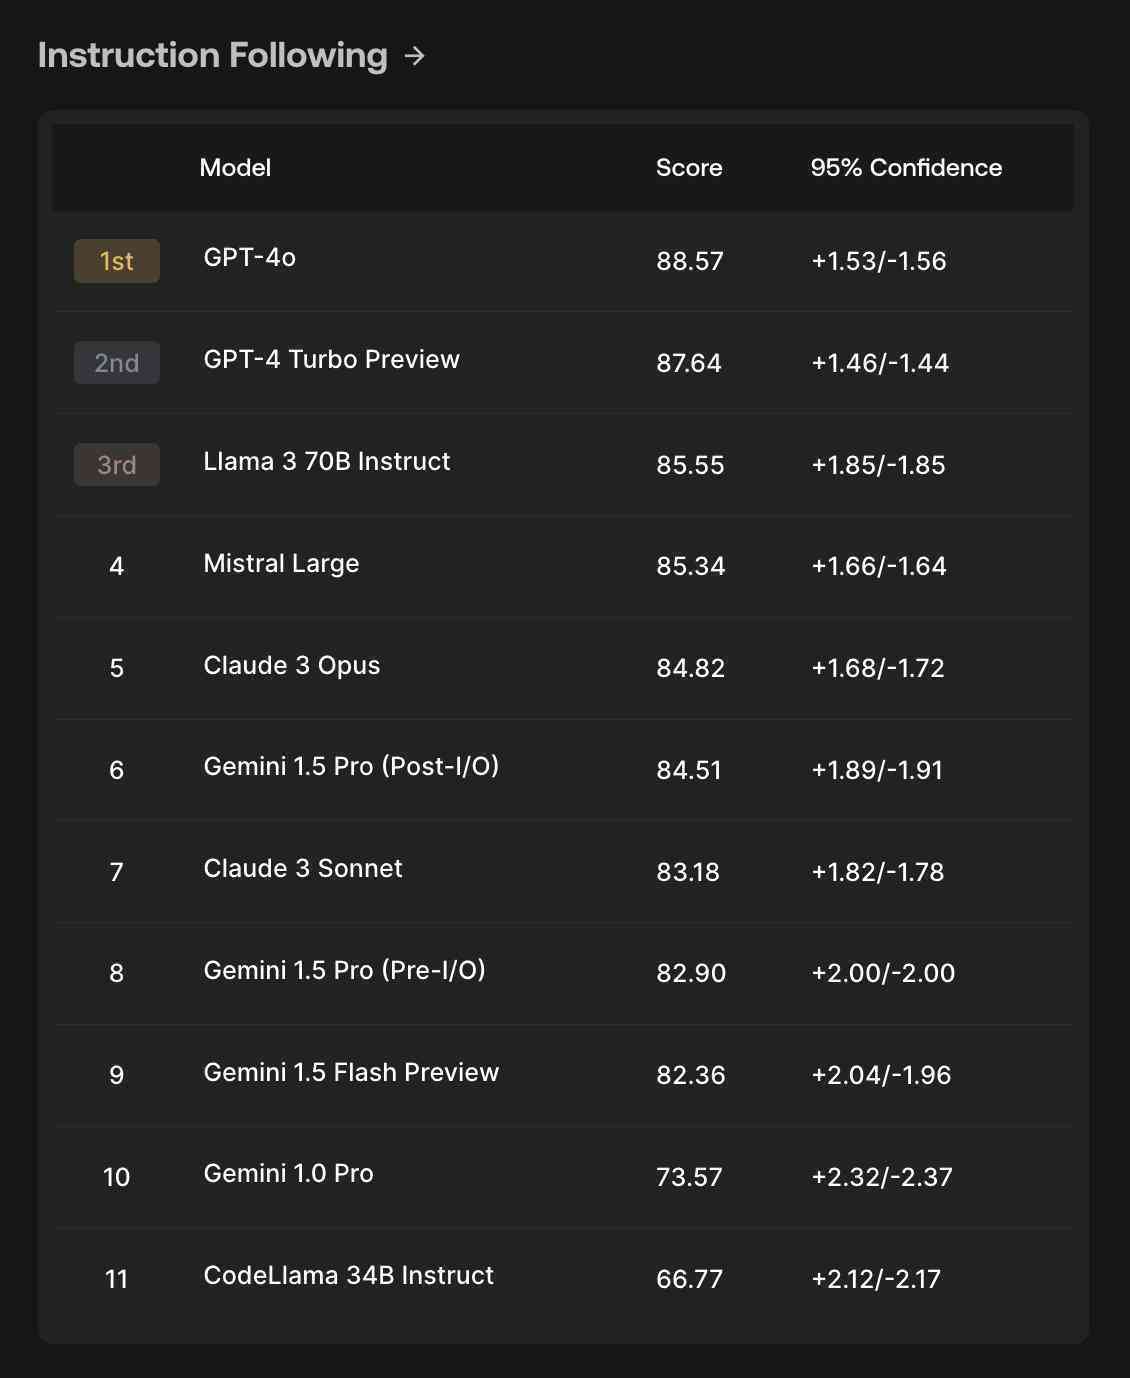The image size is (1130, 1378).
Task: Click the Mistral Large model name
Action: [x=281, y=563]
